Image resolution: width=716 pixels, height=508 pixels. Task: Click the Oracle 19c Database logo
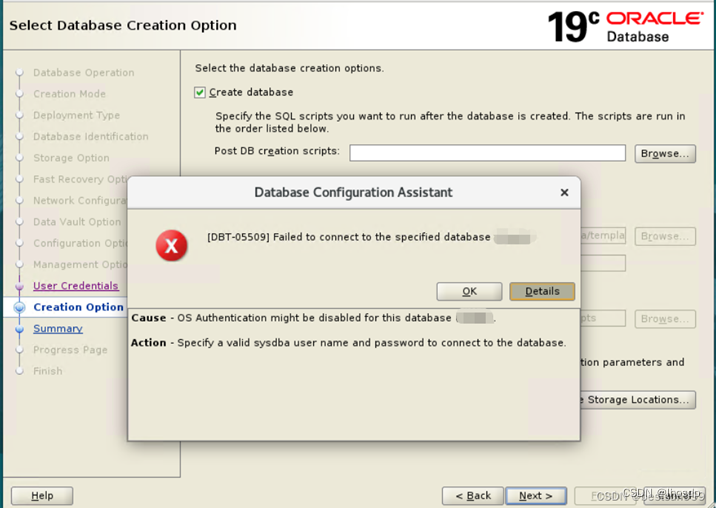click(x=626, y=26)
